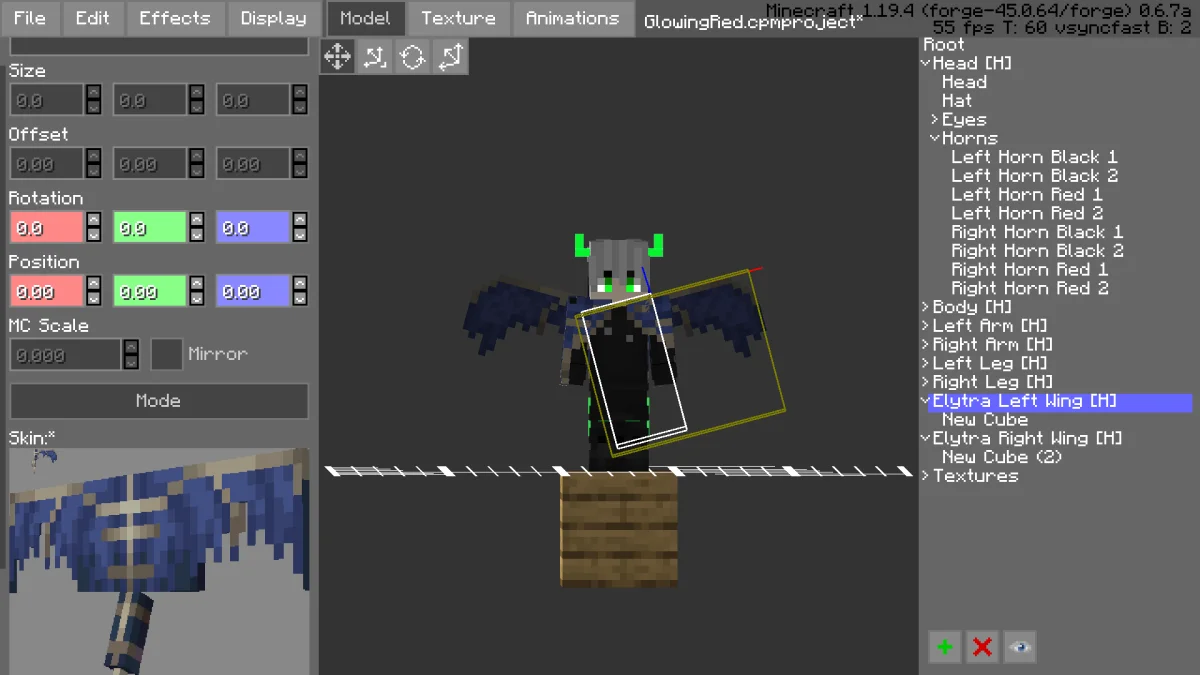
Task: Select Right Horn Red 2
Action: [x=1030, y=289]
